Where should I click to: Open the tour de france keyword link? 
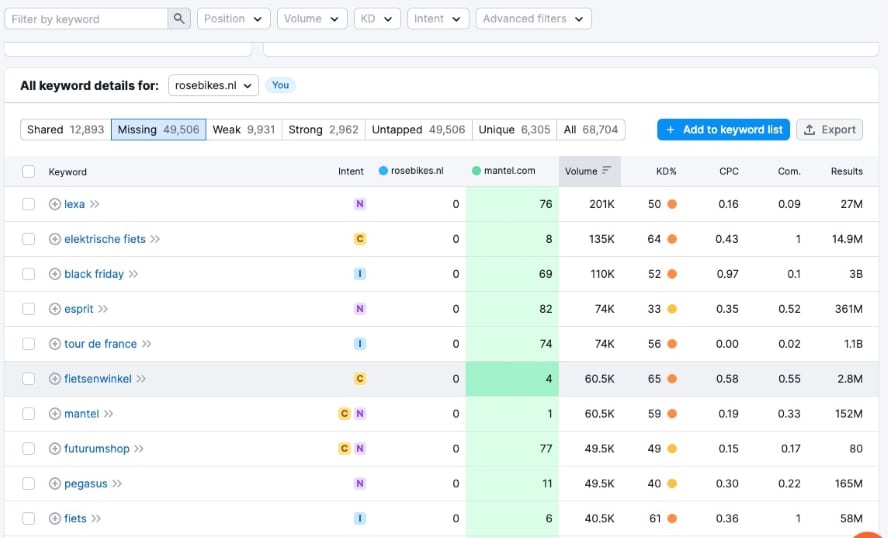click(100, 344)
